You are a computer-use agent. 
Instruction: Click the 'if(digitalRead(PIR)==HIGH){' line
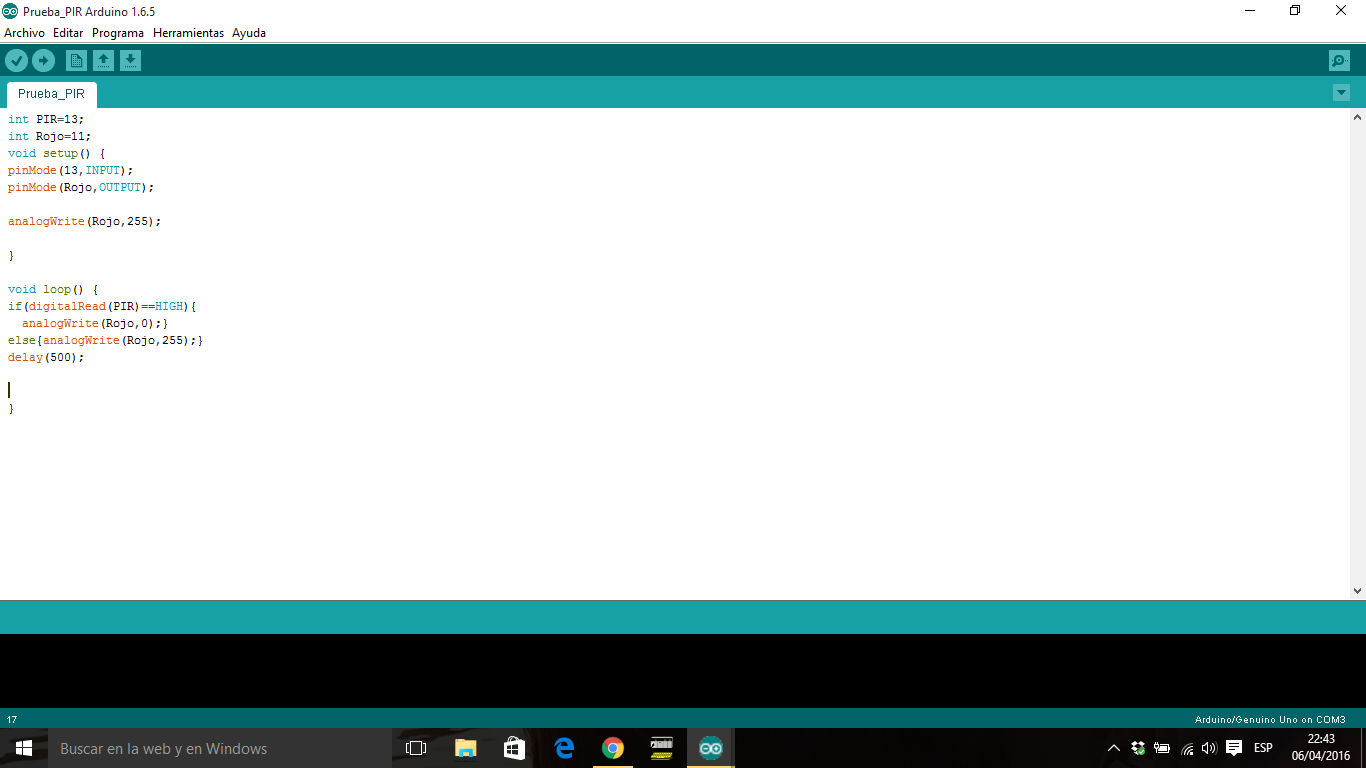coord(102,306)
